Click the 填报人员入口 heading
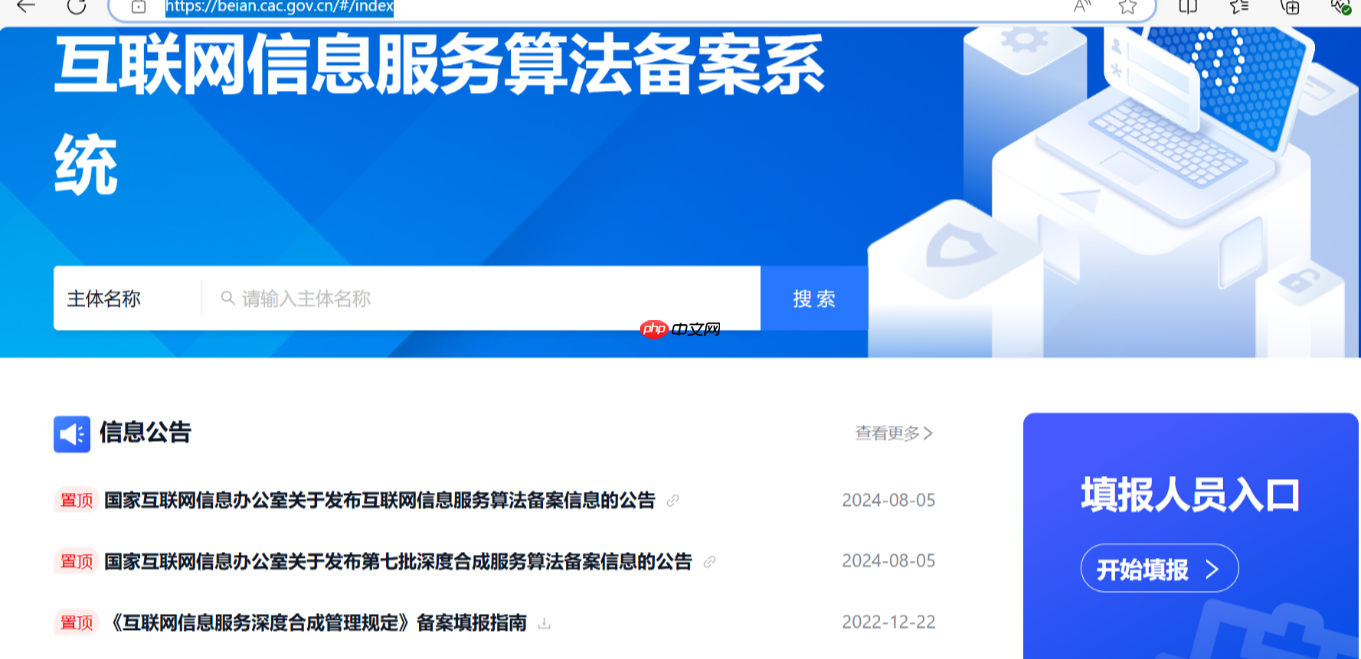The height and width of the screenshot is (659, 1361). [1190, 496]
